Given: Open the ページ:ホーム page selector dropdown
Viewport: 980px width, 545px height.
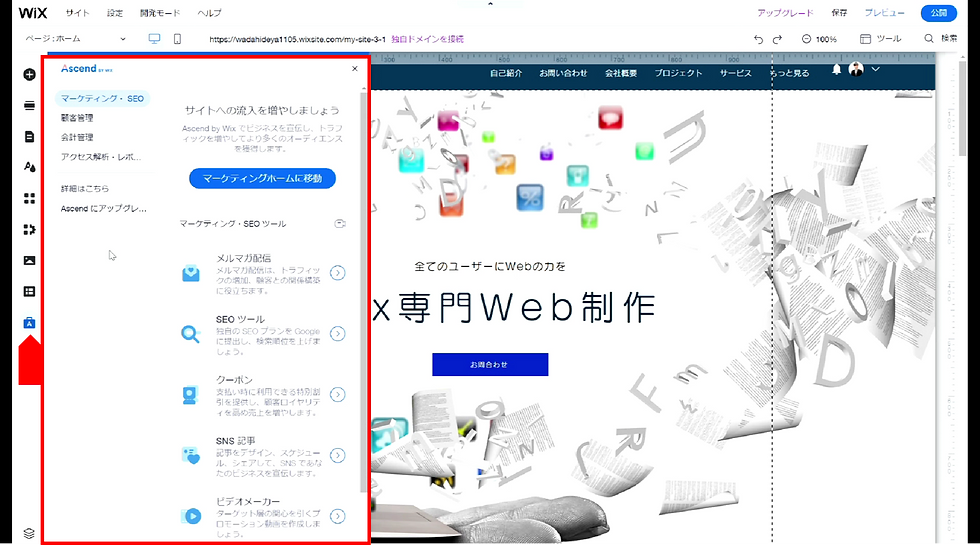Looking at the screenshot, I should pyautogui.click(x=75, y=39).
